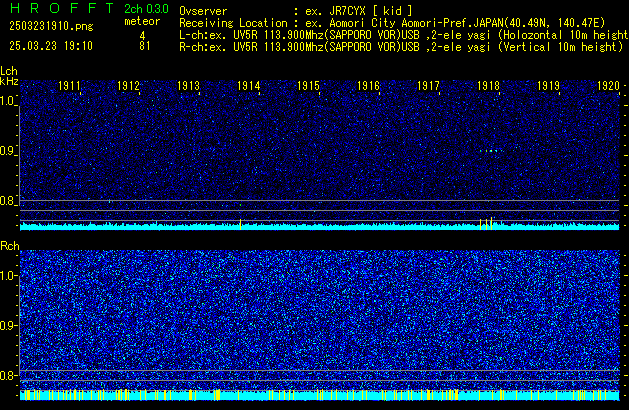Click the R-ch UV5R receiver description line

point(401,47)
